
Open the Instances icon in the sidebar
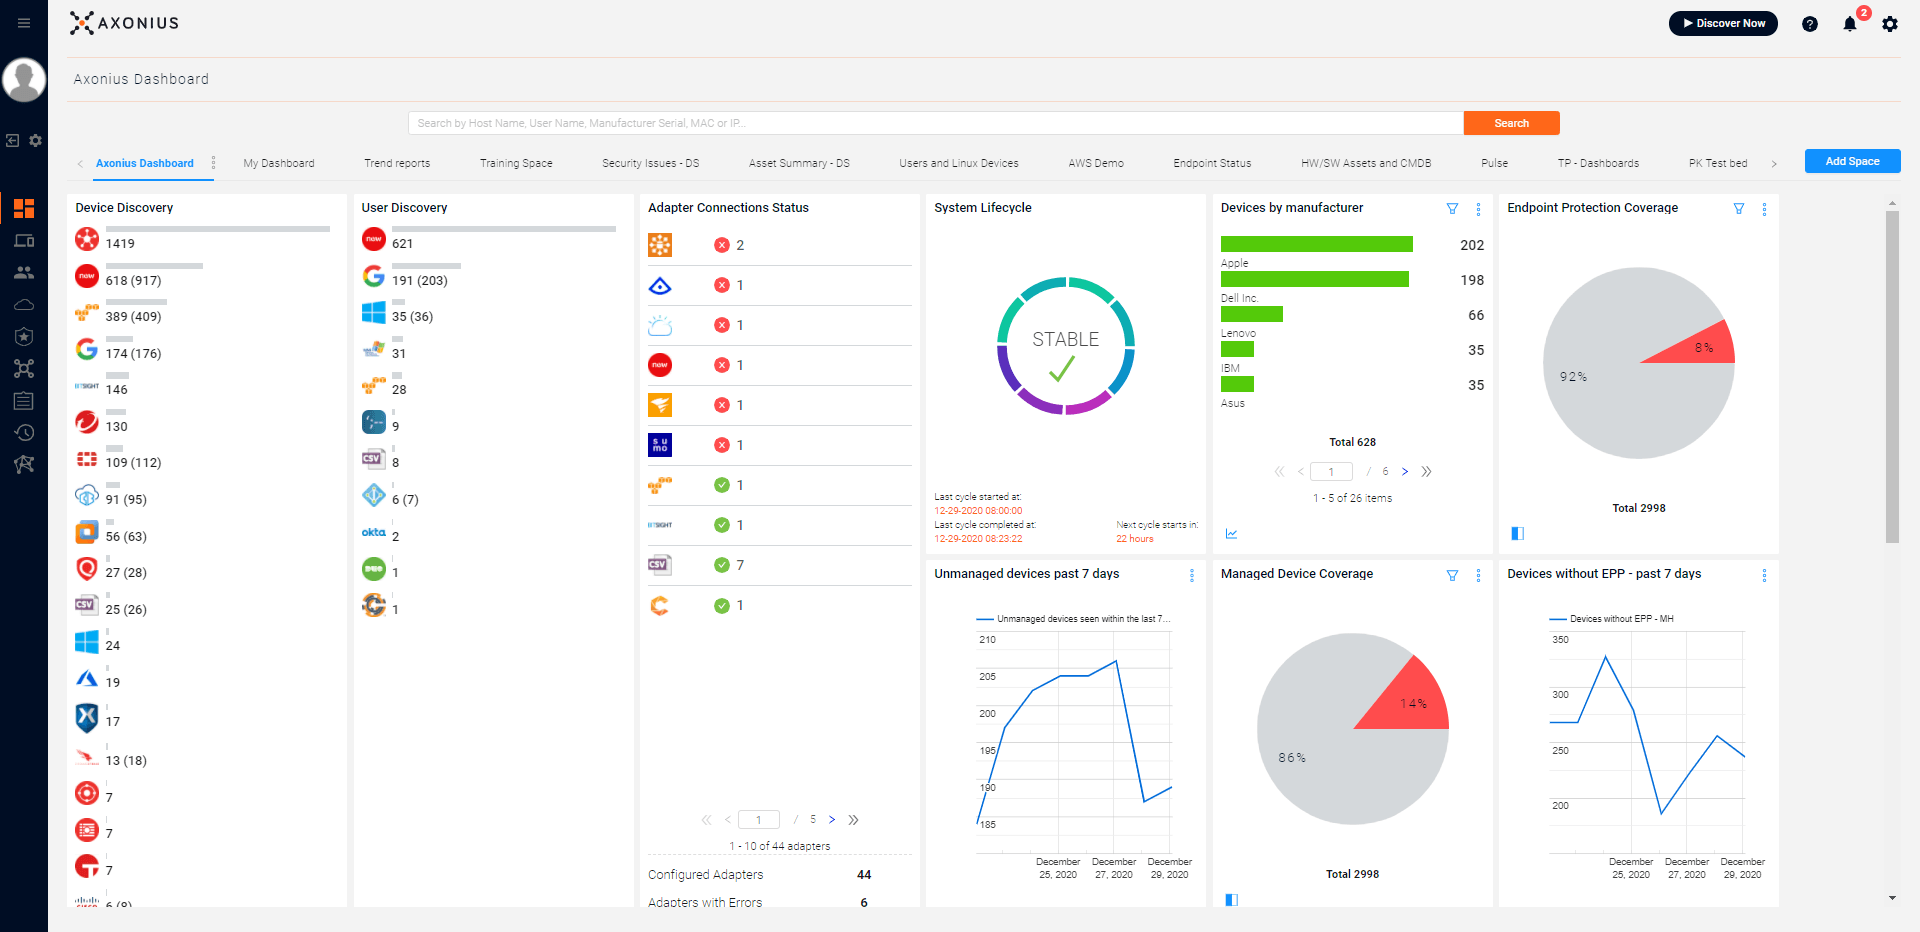click(x=24, y=464)
